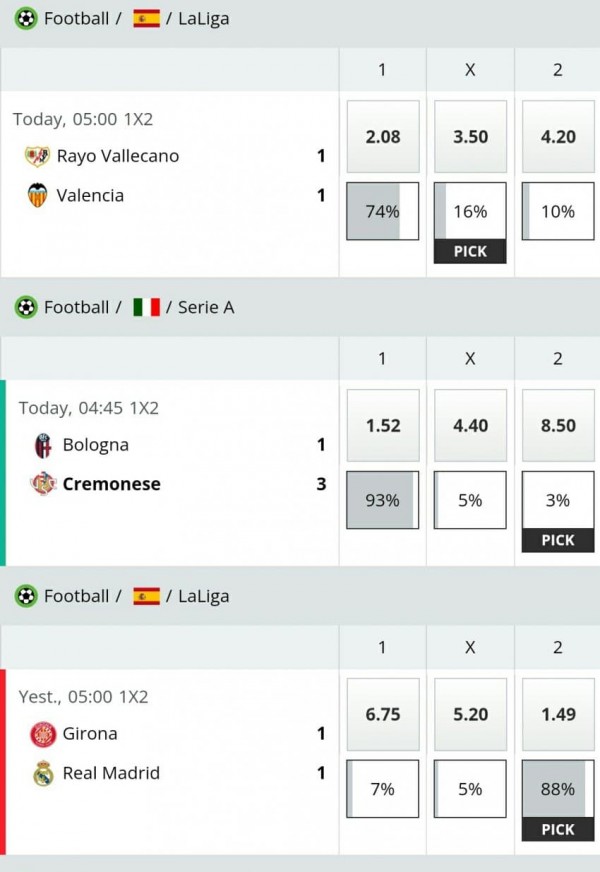Select the 8.50 away win odds
The image size is (600, 872).
tap(558, 426)
